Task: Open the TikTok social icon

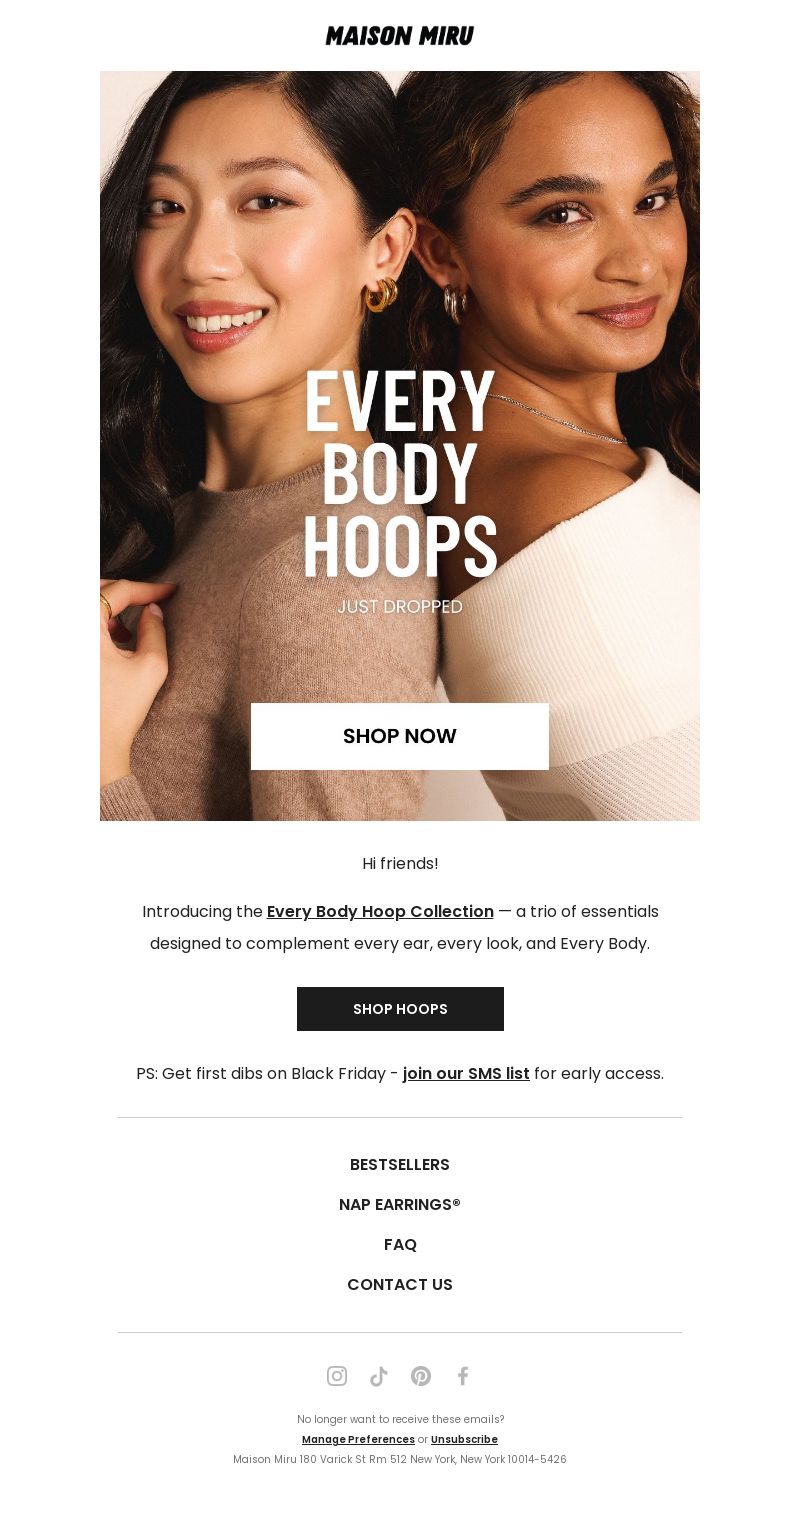Action: [x=378, y=1376]
